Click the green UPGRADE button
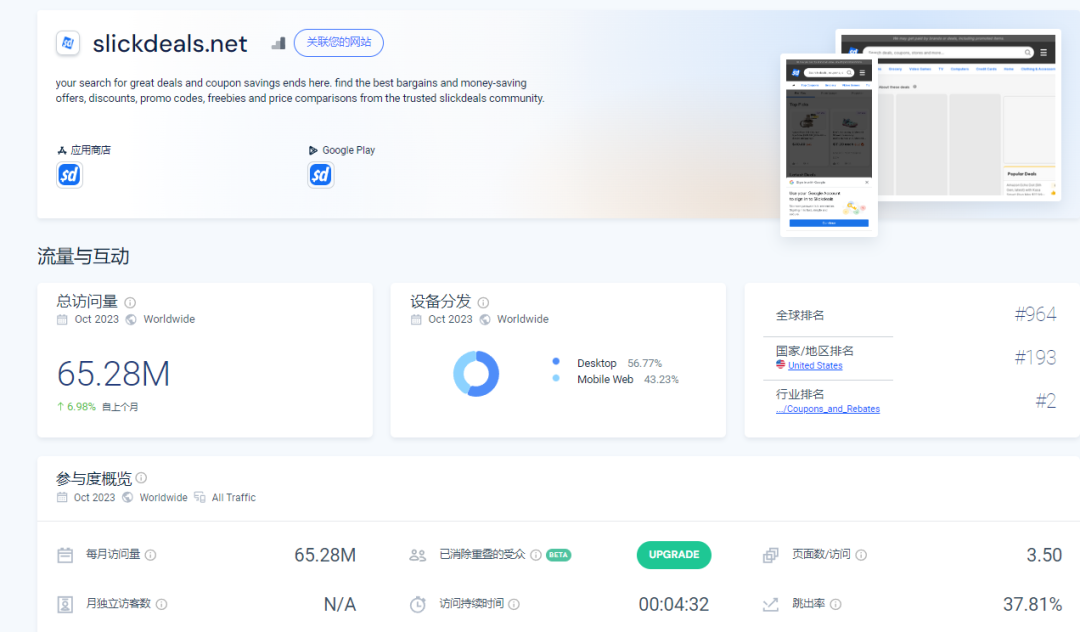The image size is (1080, 632). pos(674,555)
